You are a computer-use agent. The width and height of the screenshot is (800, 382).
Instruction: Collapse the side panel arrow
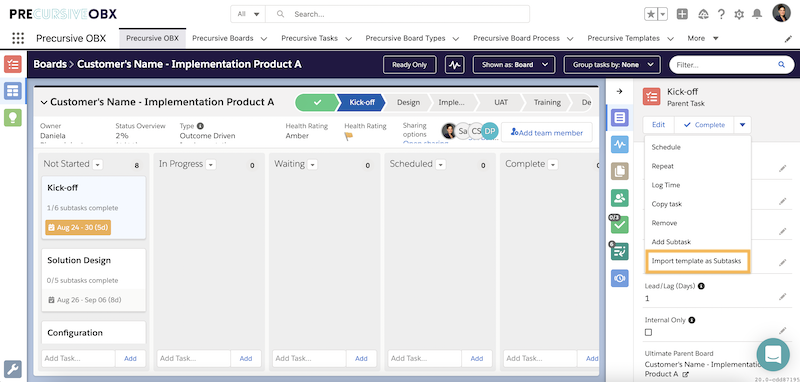(619, 91)
